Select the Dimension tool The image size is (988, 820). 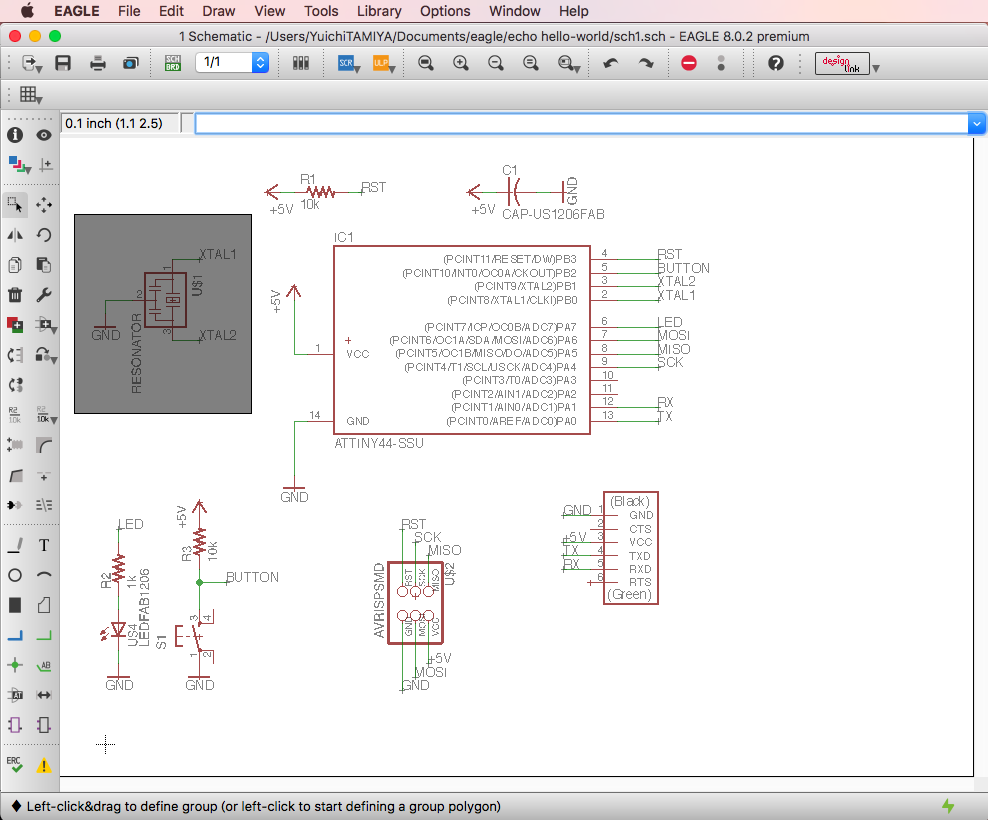click(43, 695)
